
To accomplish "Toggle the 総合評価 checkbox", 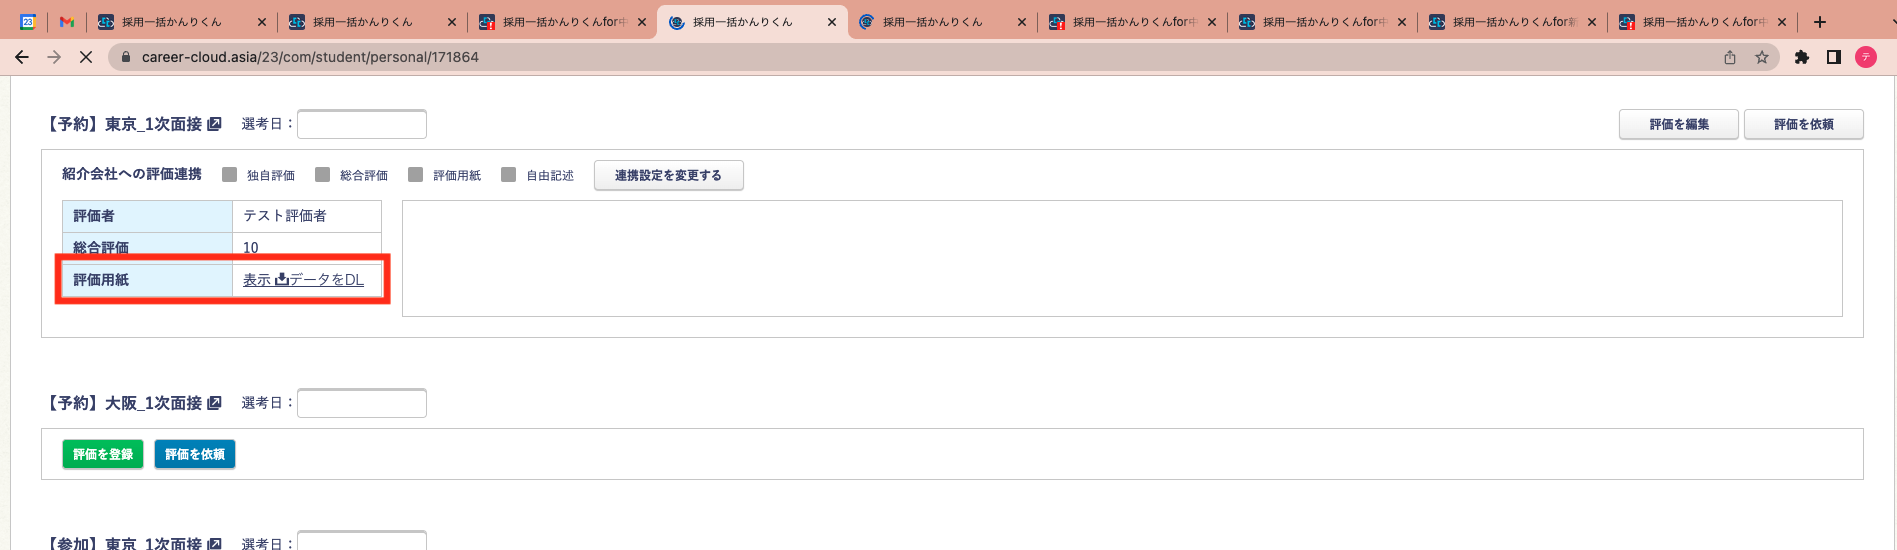I will pos(322,175).
